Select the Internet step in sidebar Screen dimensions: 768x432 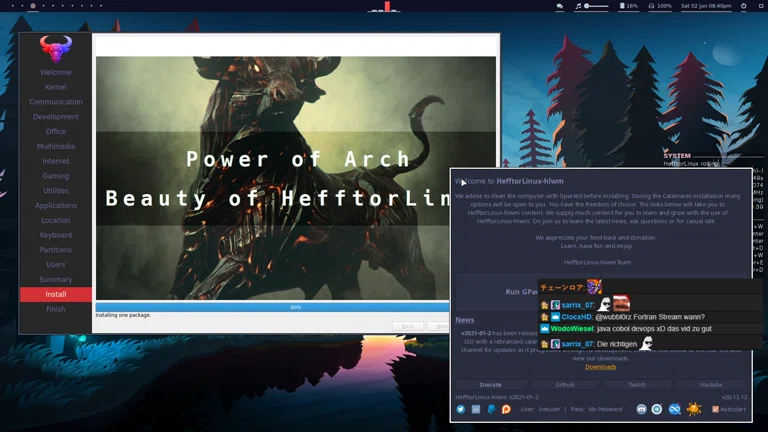click(56, 161)
